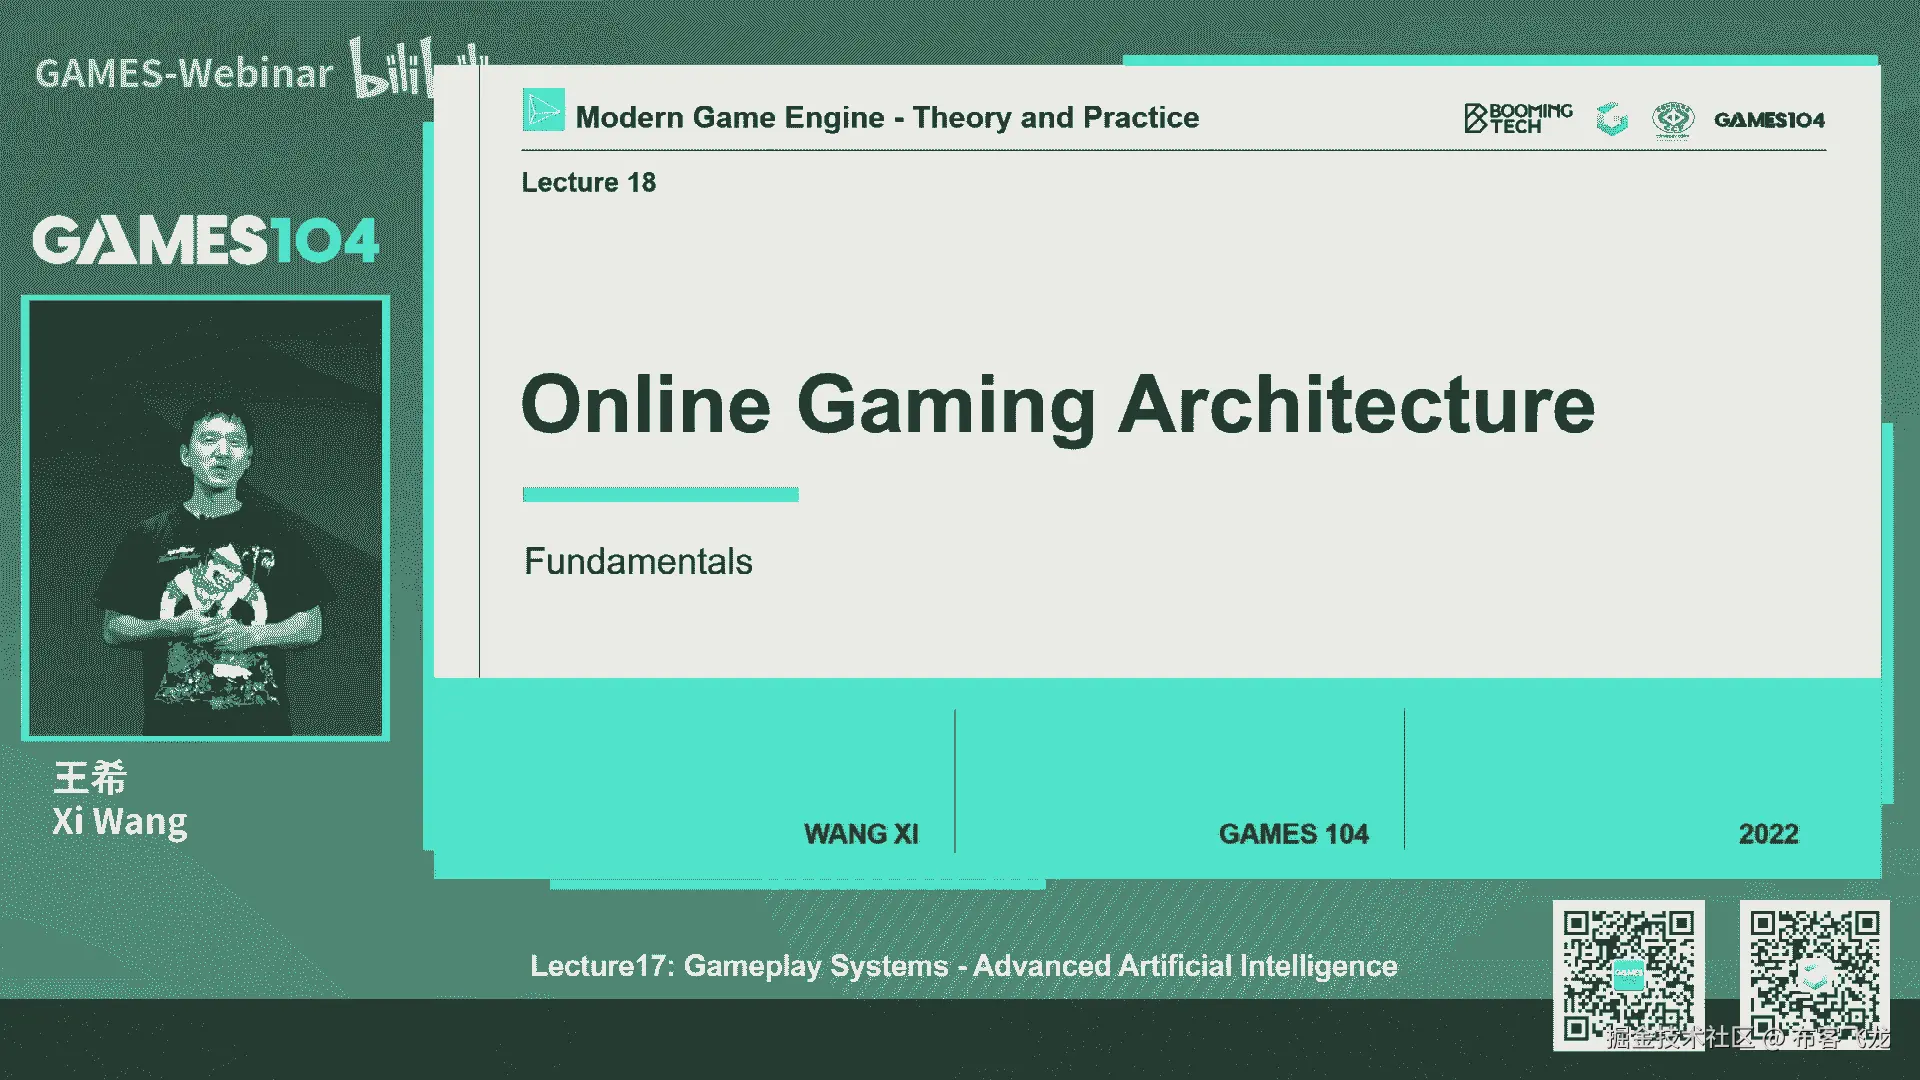The height and width of the screenshot is (1080, 1920).
Task: Click the presenter video thumbnail
Action: 205,518
